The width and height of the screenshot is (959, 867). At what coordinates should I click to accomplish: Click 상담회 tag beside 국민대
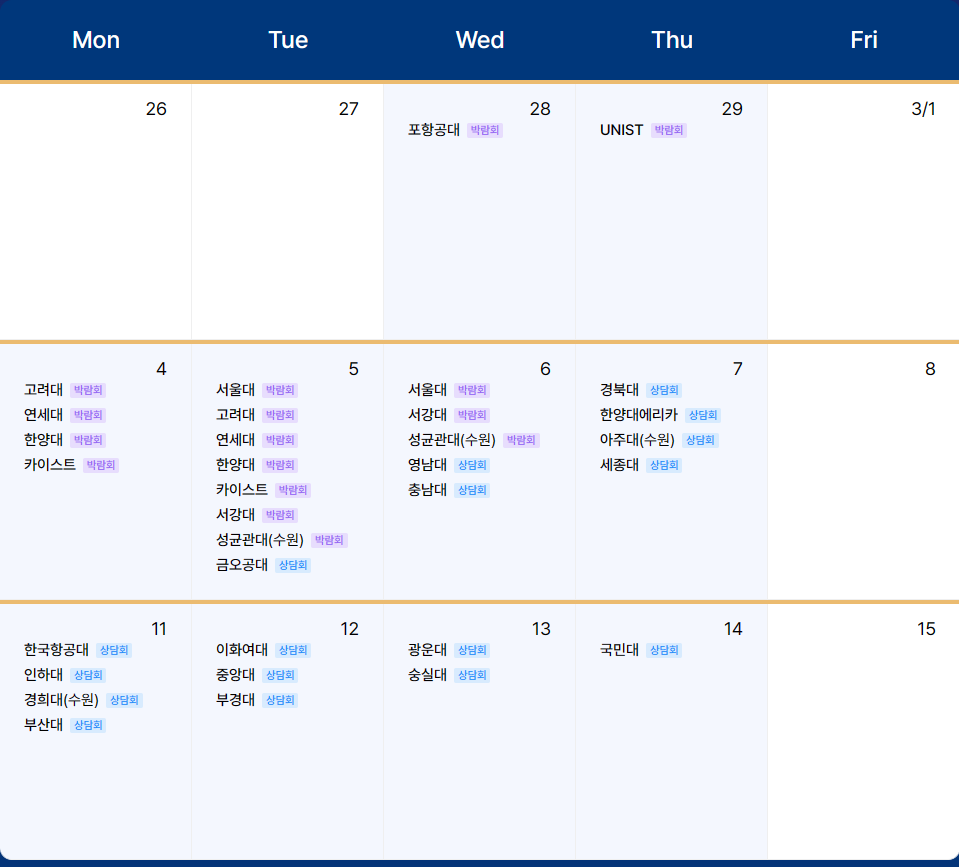(x=664, y=650)
